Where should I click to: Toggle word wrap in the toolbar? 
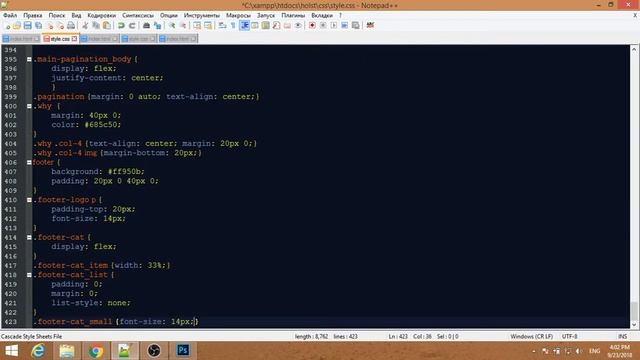pos(222,25)
